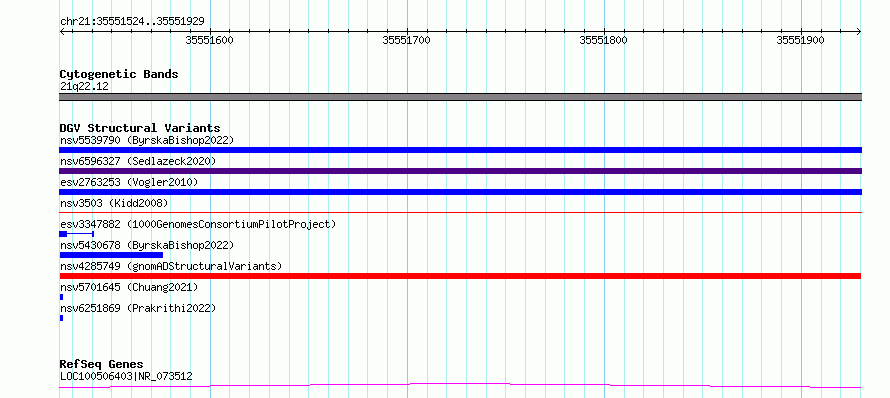Click nsv3503 (Kidd2008) label
890x398 pixels.
pyautogui.click(x=114, y=203)
